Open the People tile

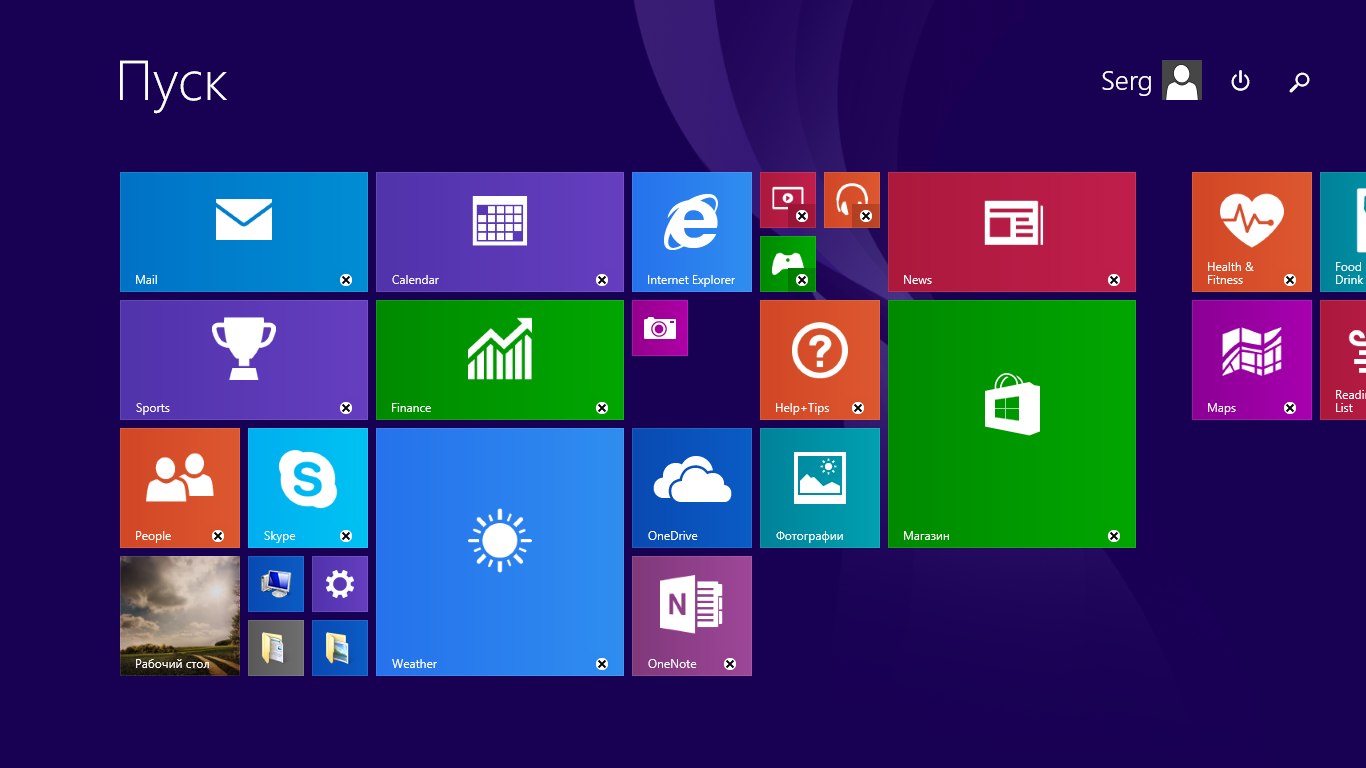[x=180, y=488]
